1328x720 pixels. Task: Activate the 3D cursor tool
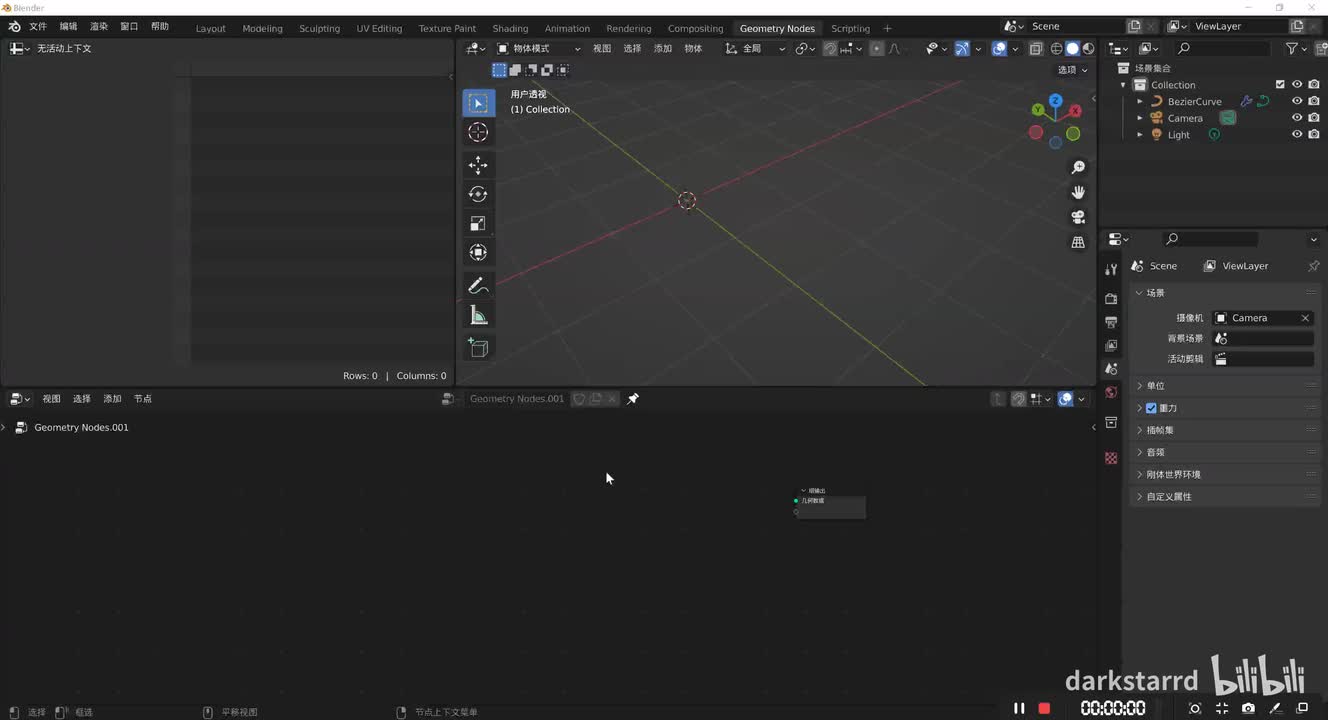[x=478, y=132]
